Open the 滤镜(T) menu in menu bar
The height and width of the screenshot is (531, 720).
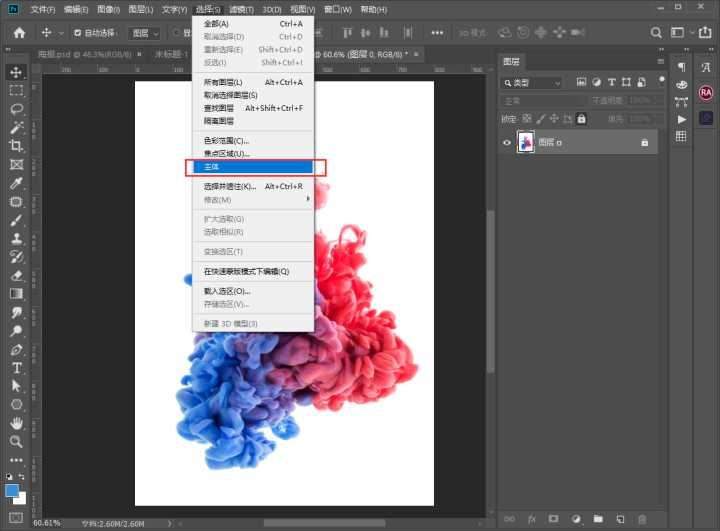click(241, 9)
